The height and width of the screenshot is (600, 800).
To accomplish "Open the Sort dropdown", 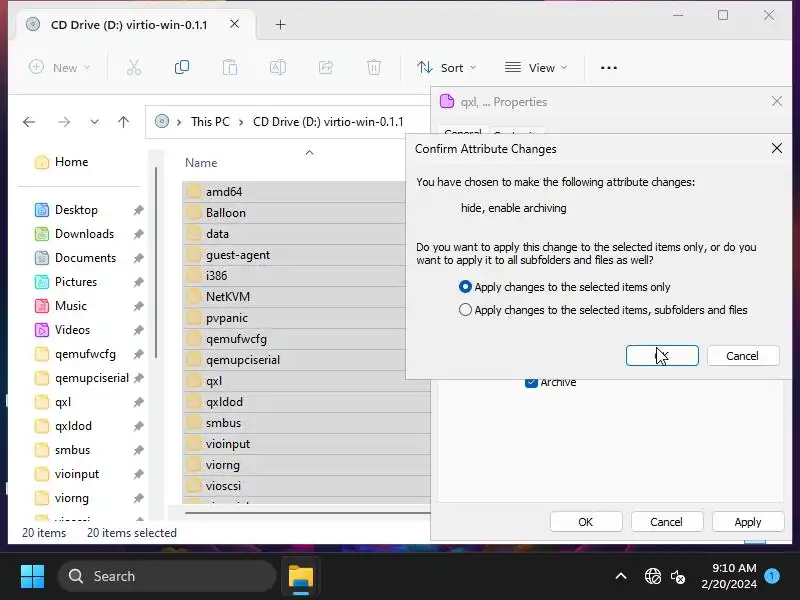I will point(446,67).
